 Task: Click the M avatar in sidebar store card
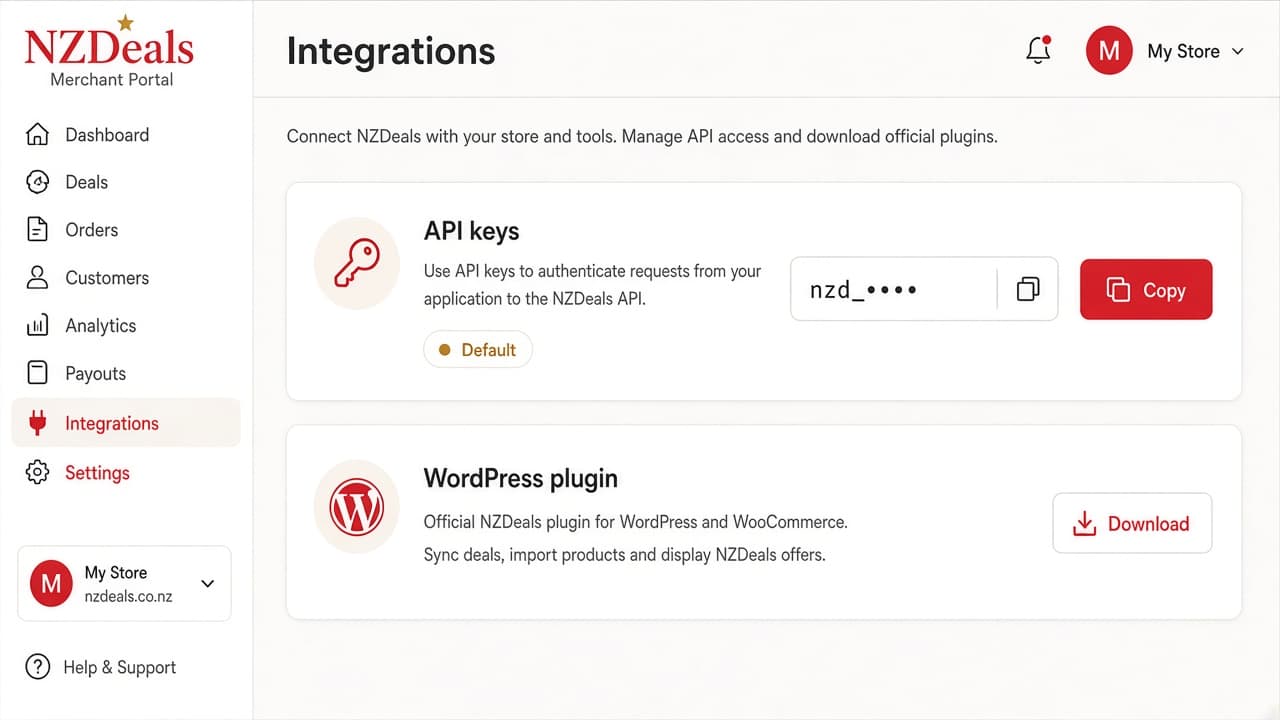(51, 583)
